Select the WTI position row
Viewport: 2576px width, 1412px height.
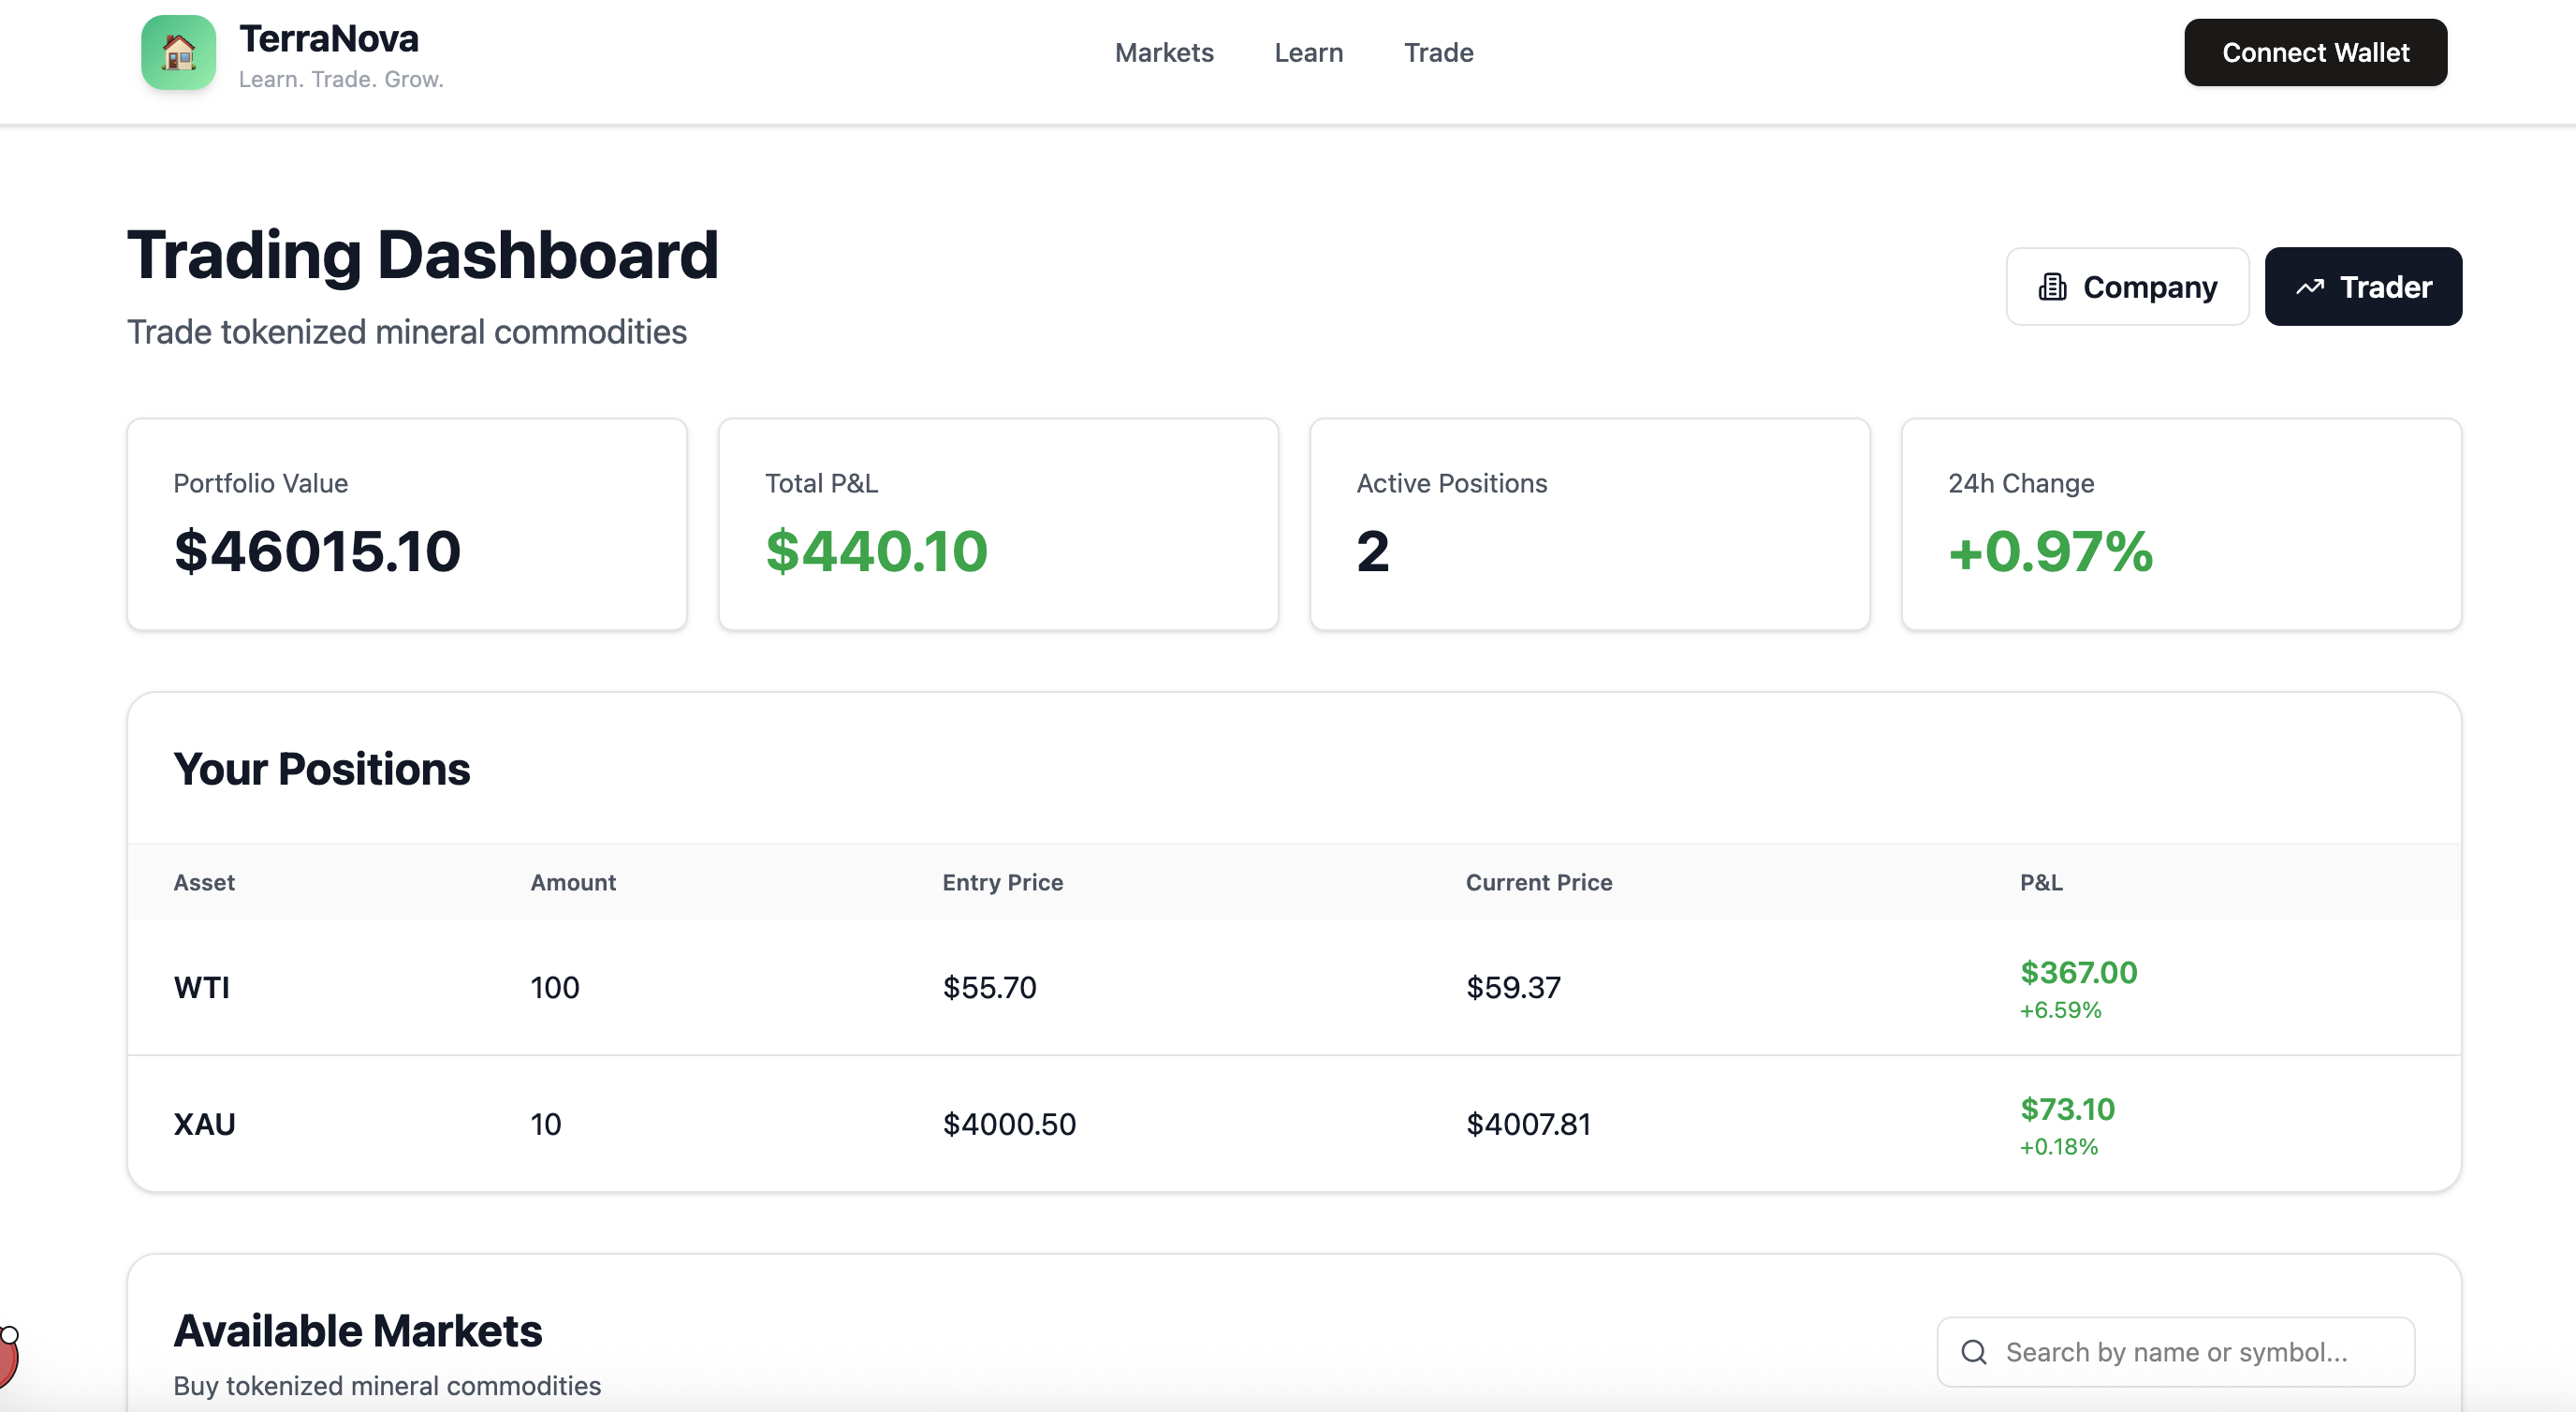click(x=1293, y=988)
